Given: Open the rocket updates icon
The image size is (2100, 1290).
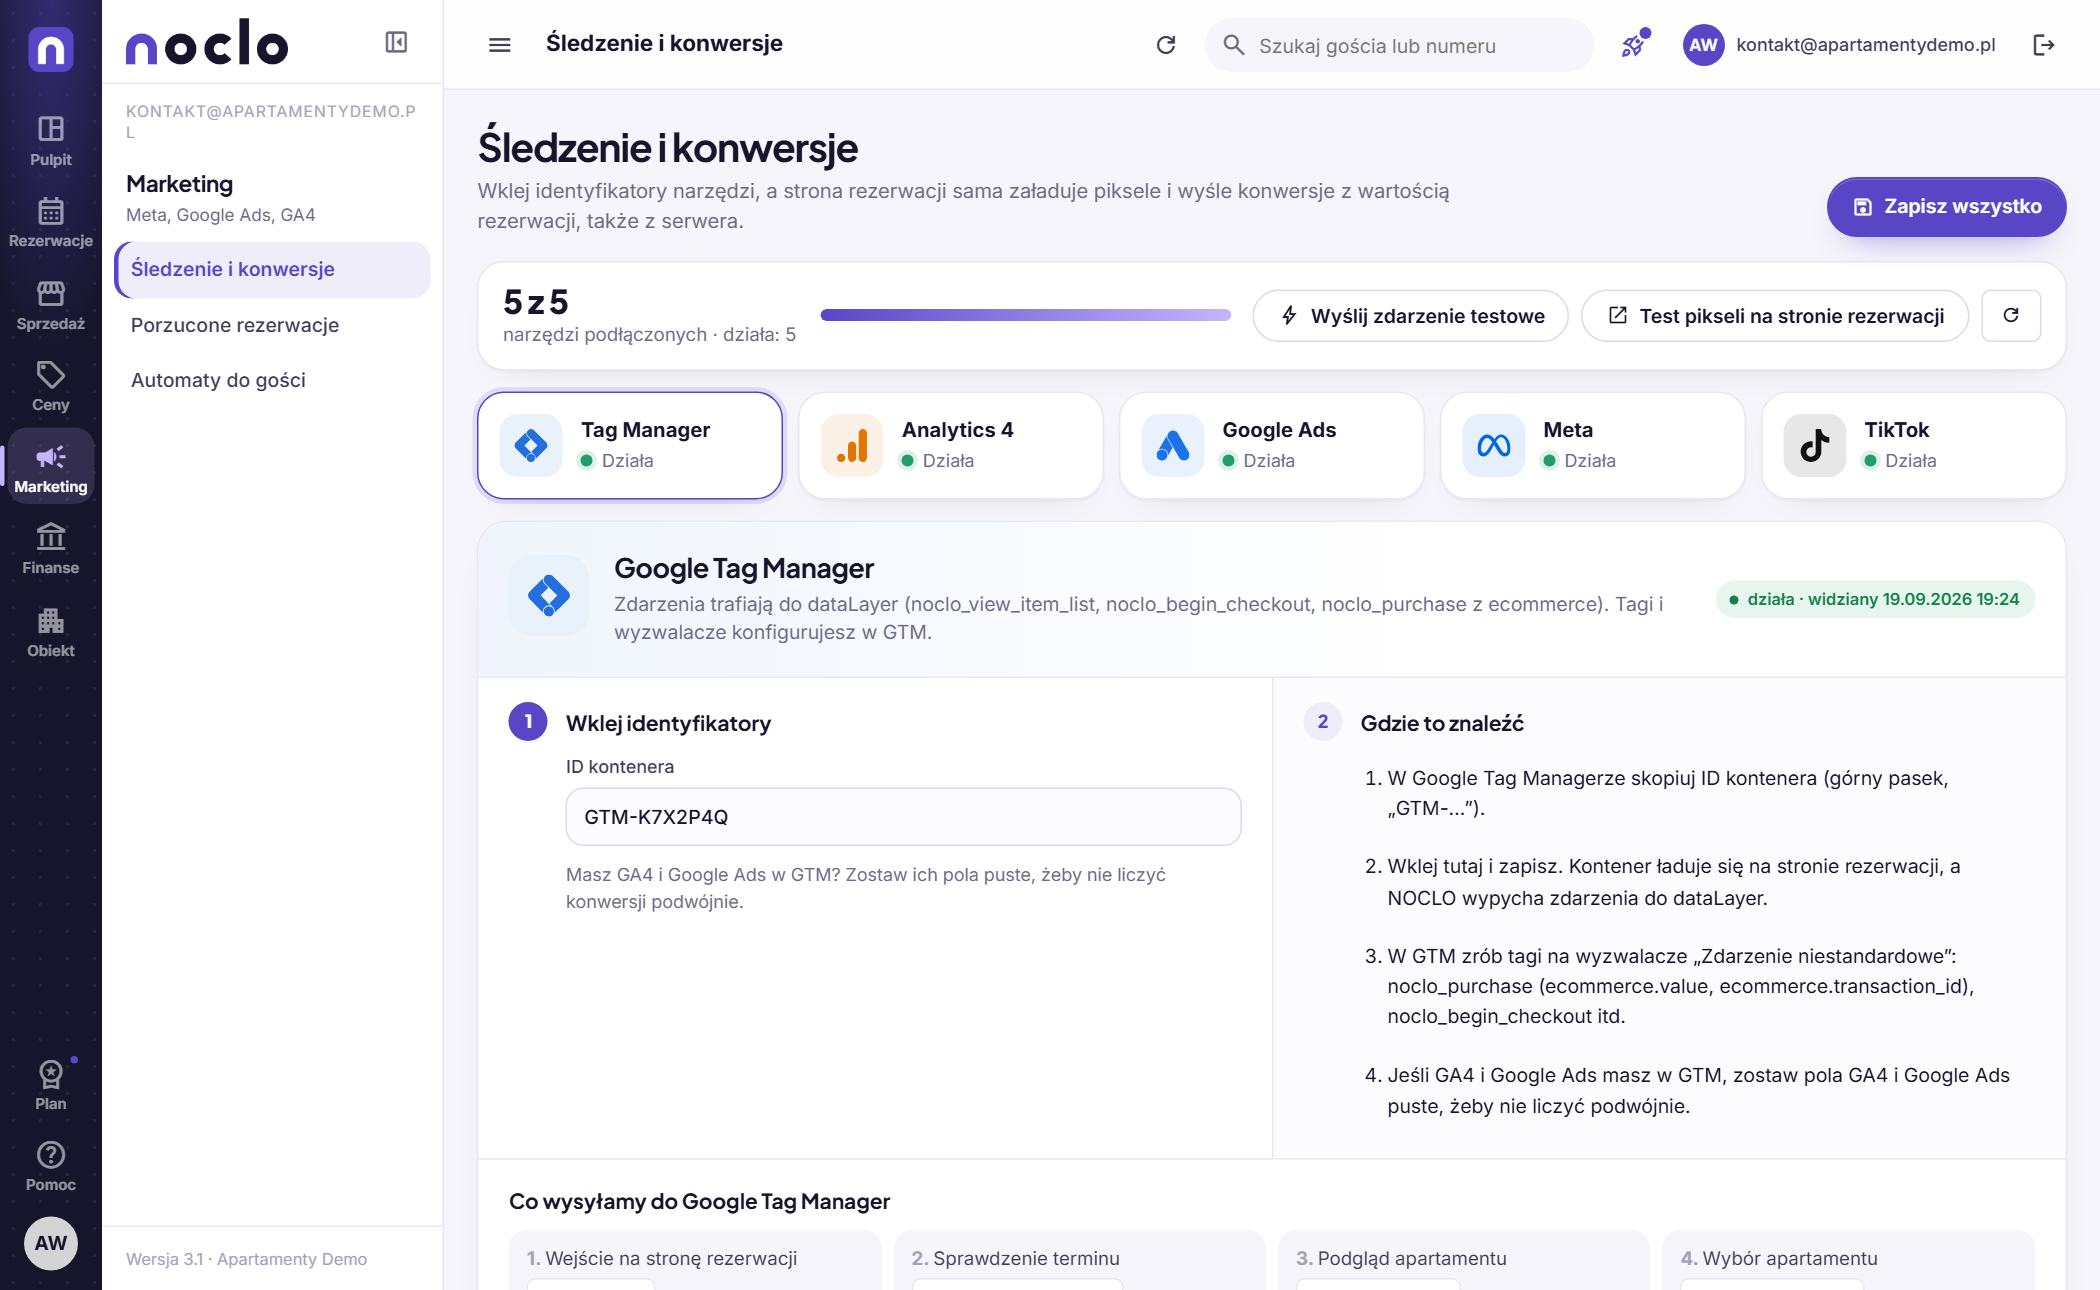Looking at the screenshot, I should click(1634, 45).
